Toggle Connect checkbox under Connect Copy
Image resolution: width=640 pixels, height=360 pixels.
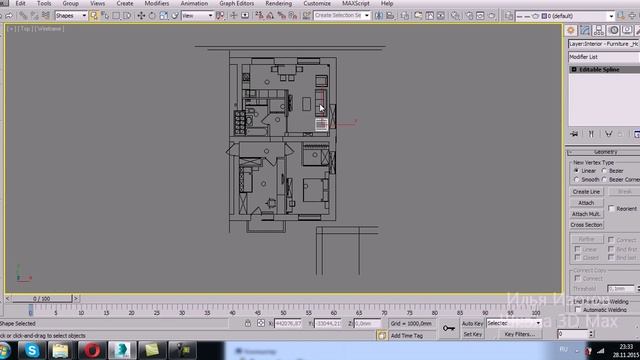[x=578, y=278]
